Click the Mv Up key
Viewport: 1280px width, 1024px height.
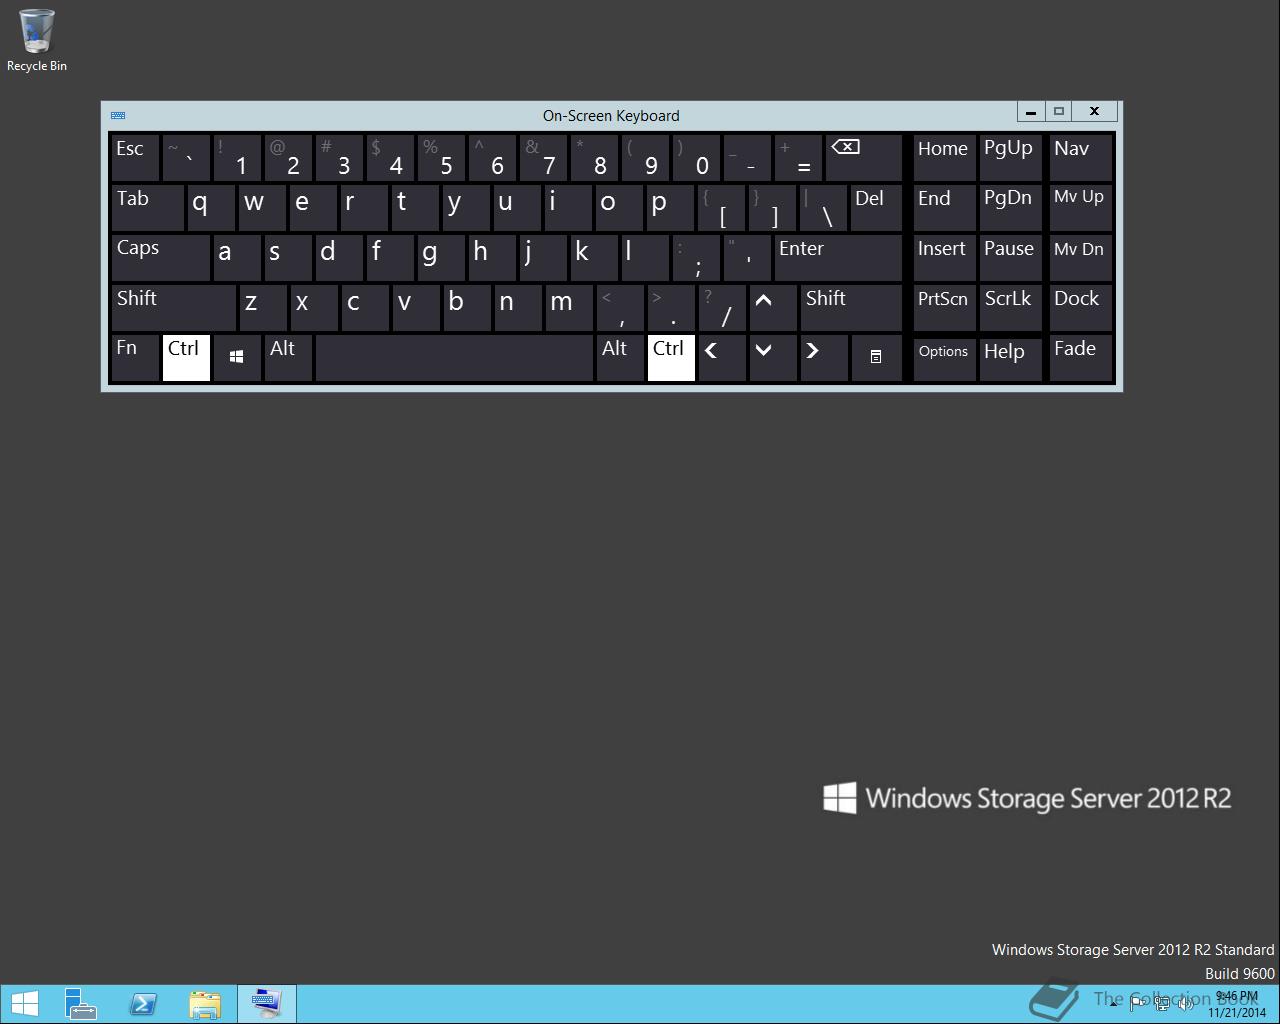(1081, 208)
